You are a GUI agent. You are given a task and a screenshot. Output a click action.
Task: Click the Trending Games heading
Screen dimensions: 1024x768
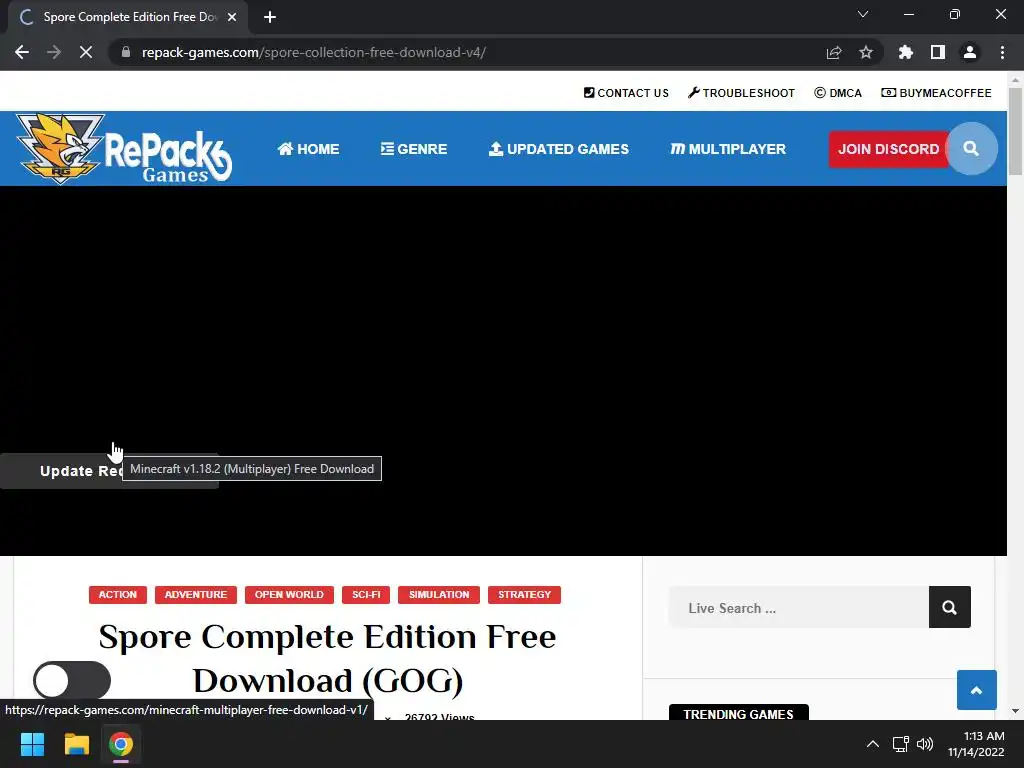click(x=739, y=714)
